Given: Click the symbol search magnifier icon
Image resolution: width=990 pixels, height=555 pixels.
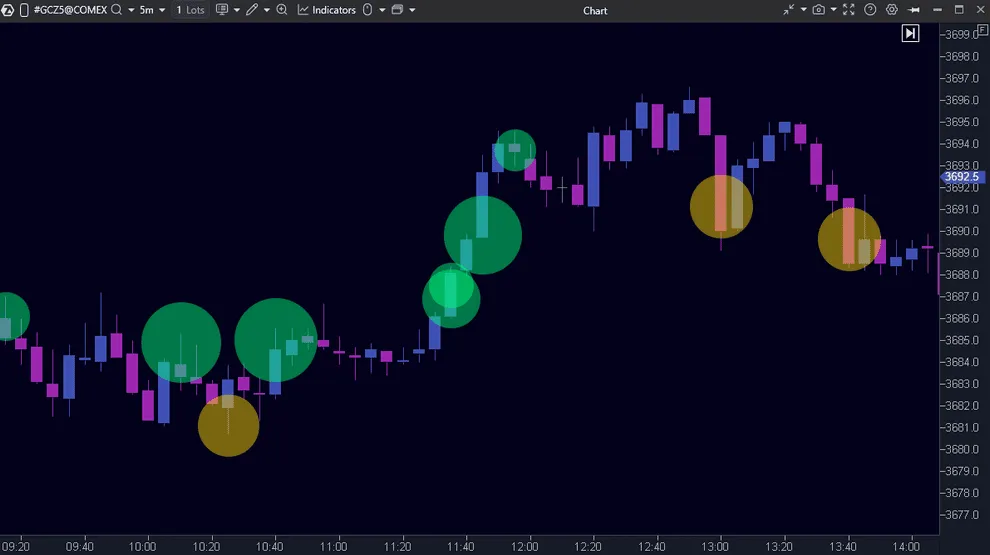Looking at the screenshot, I should point(117,10).
